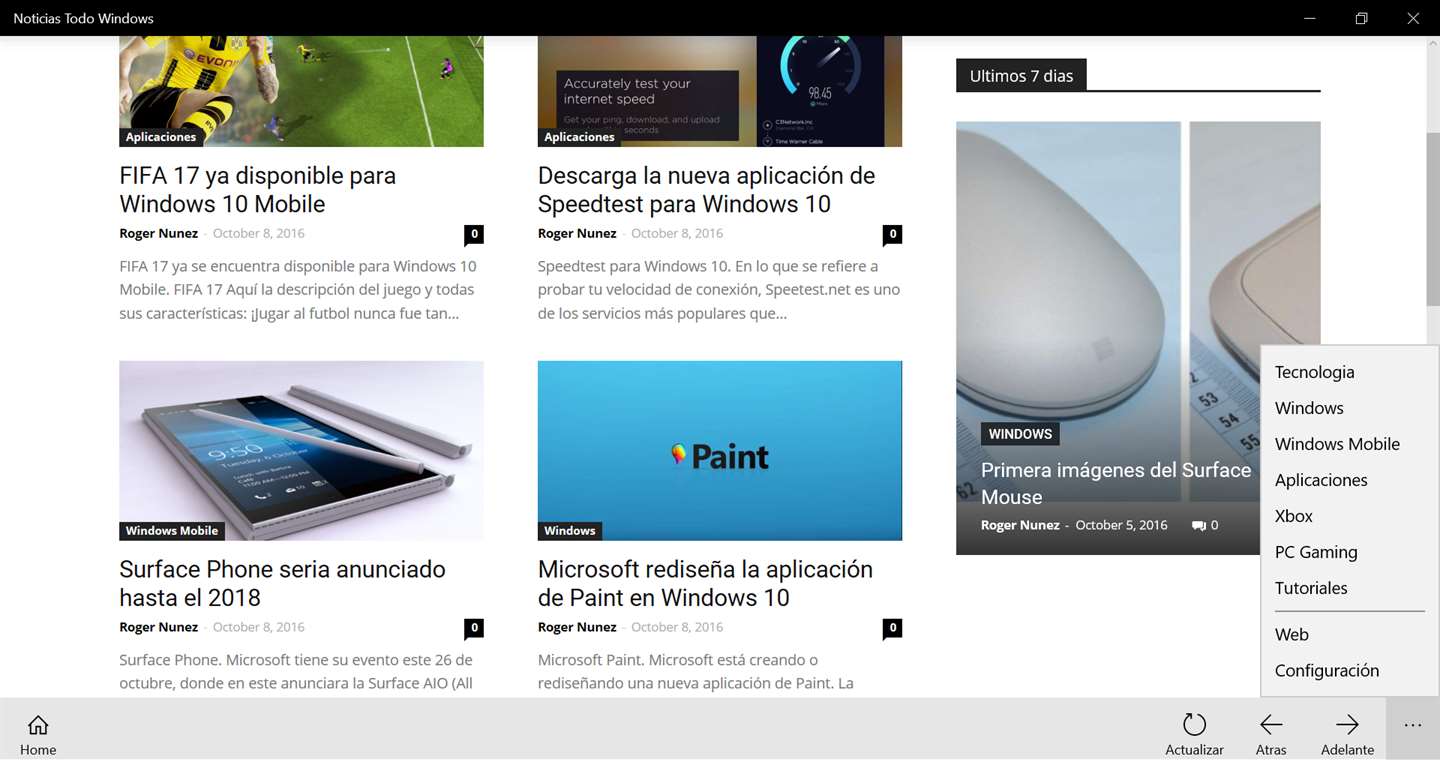Viewport: 1440px width, 760px height.
Task: Click date October 8, 2016 under FIFA 17
Action: pyautogui.click(x=259, y=233)
